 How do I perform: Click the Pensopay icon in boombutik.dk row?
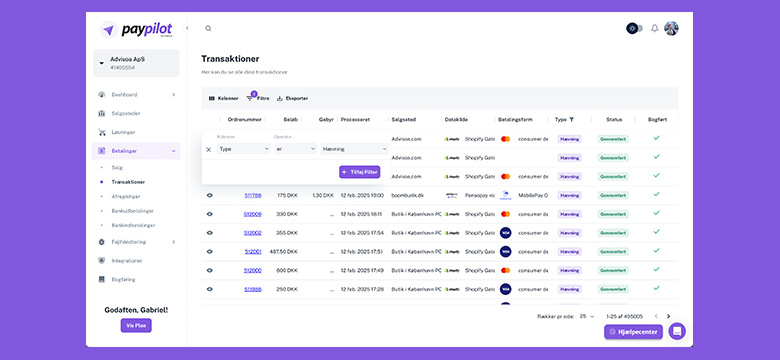tap(452, 195)
